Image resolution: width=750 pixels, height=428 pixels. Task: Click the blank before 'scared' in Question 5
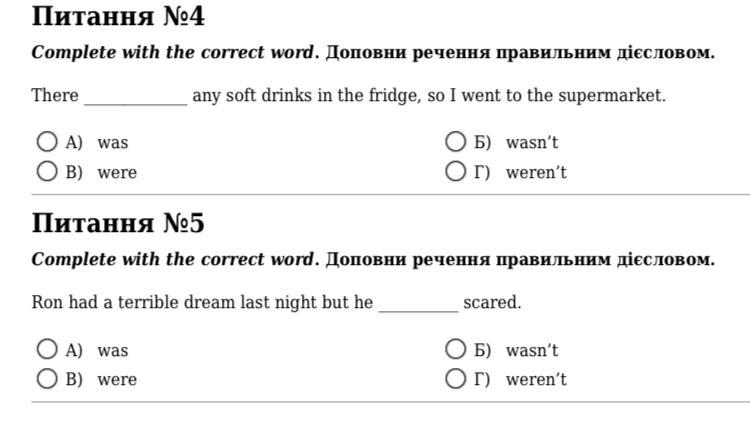coord(419,304)
